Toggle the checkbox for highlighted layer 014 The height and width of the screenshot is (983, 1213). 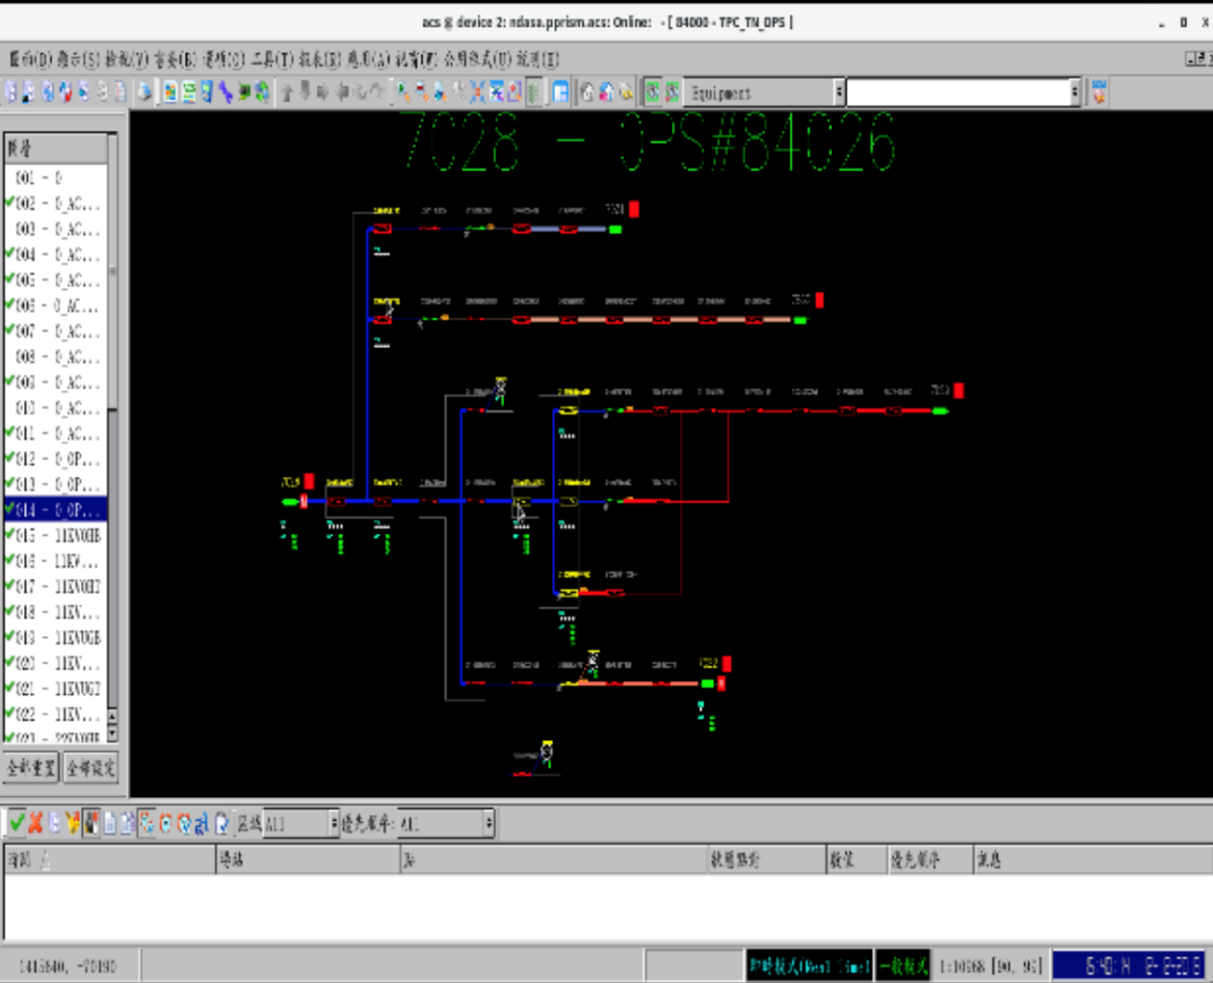coord(10,509)
